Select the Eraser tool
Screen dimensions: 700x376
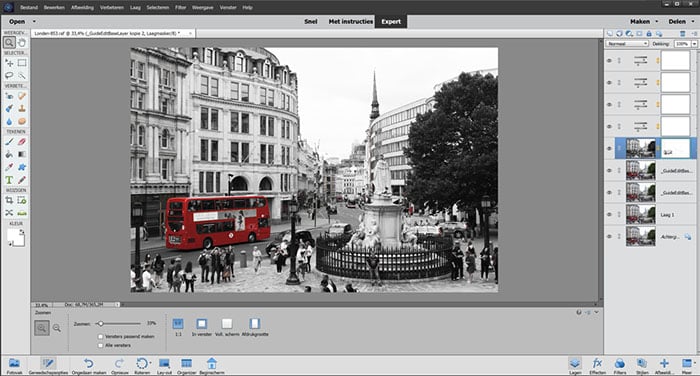(x=22, y=142)
